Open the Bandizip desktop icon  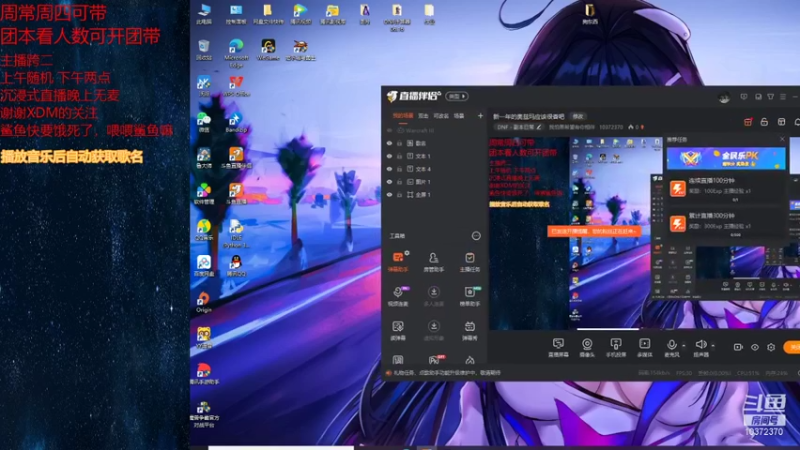[236, 122]
